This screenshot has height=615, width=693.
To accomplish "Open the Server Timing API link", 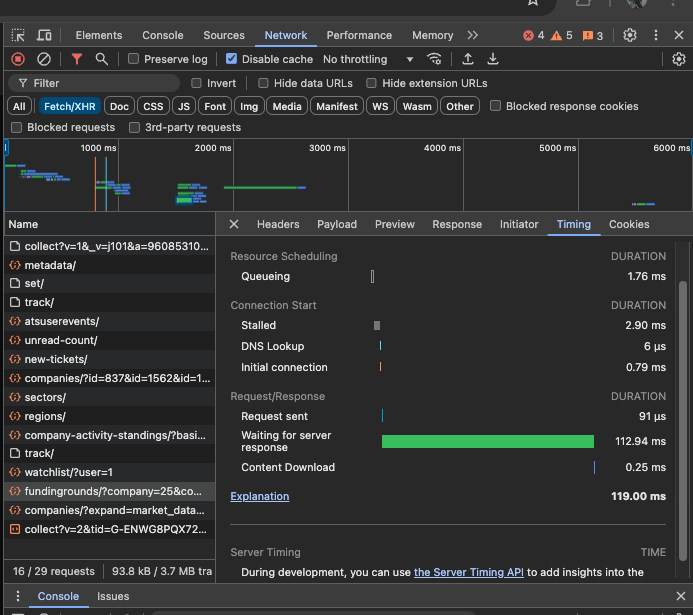I will coord(468,572).
